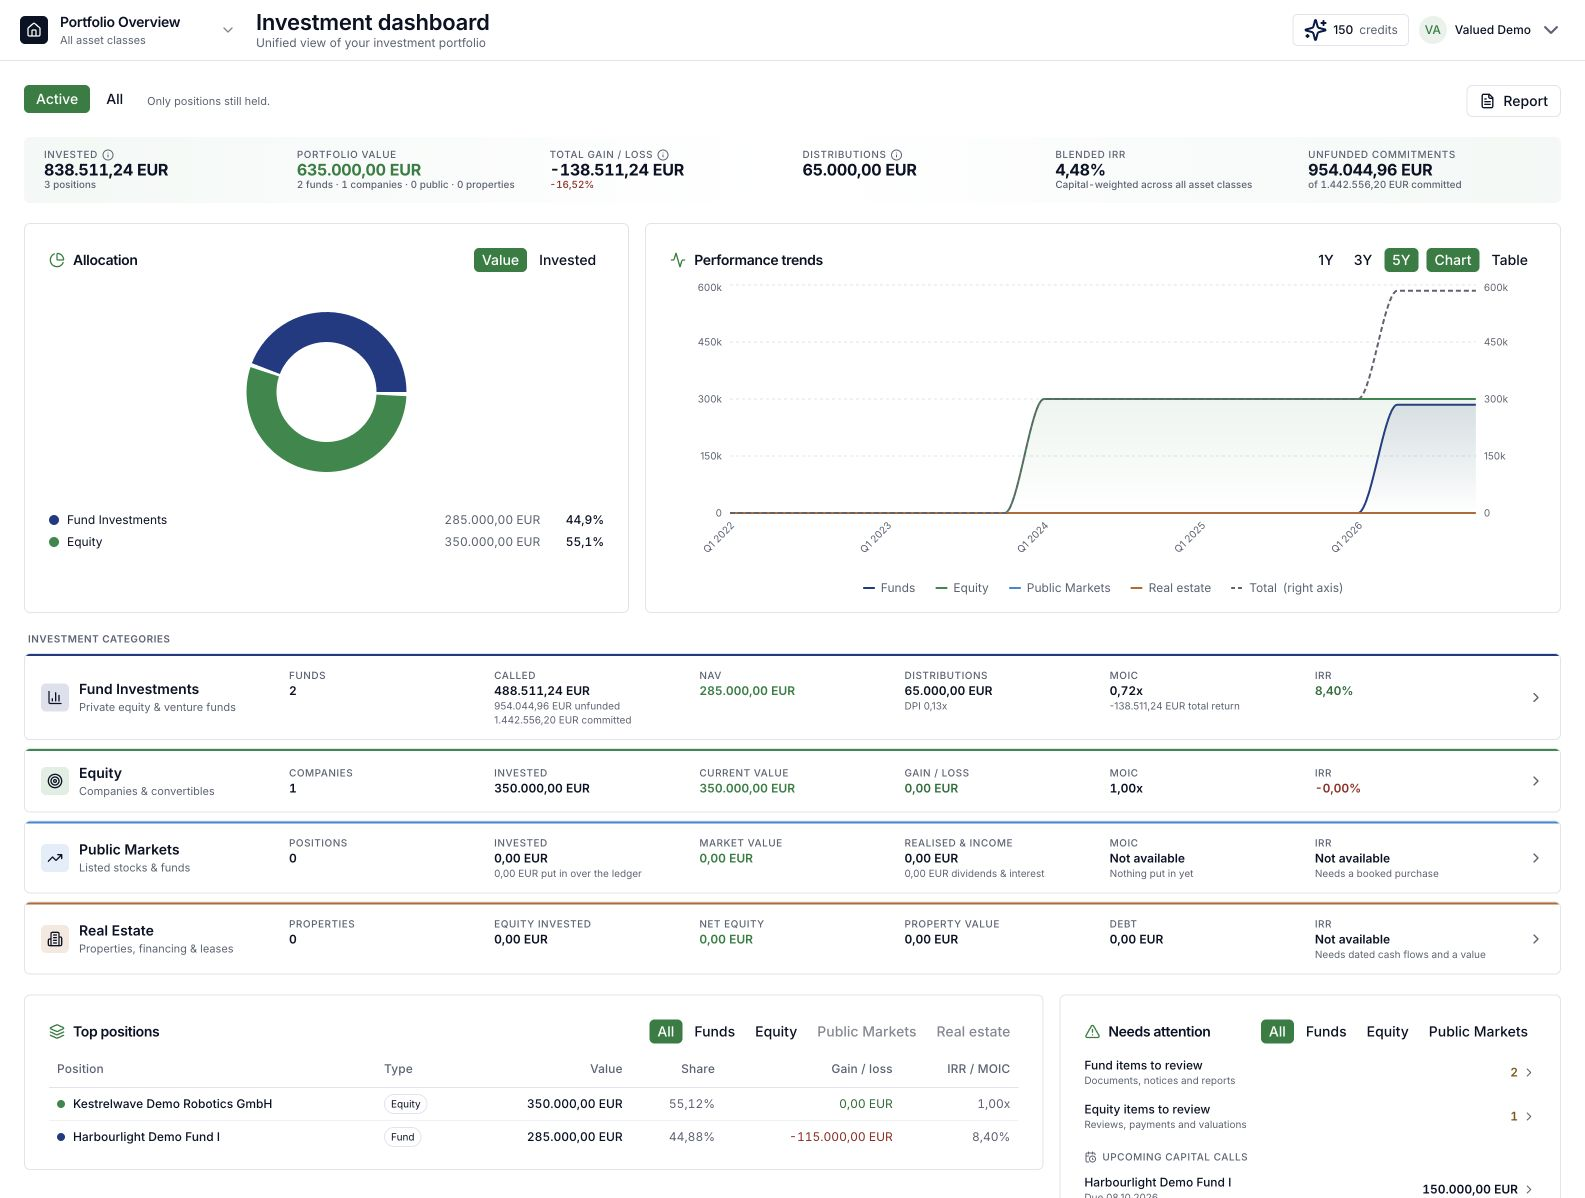
Task: Click the 635.000,00 EUR portfolio value
Action: 359,170
